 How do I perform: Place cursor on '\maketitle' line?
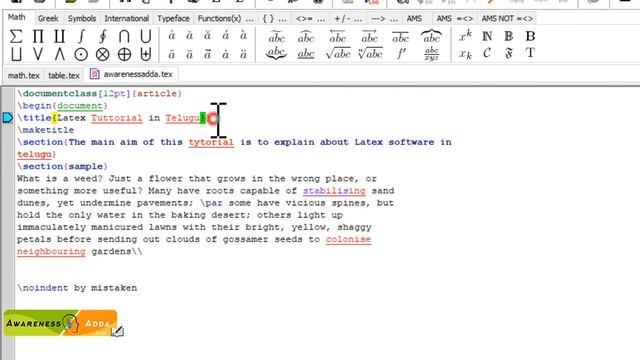pos(45,130)
